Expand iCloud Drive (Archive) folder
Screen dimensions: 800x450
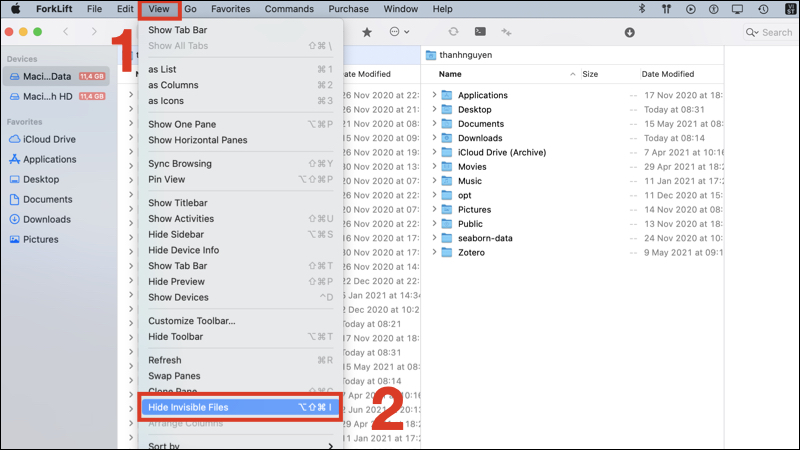click(x=434, y=152)
